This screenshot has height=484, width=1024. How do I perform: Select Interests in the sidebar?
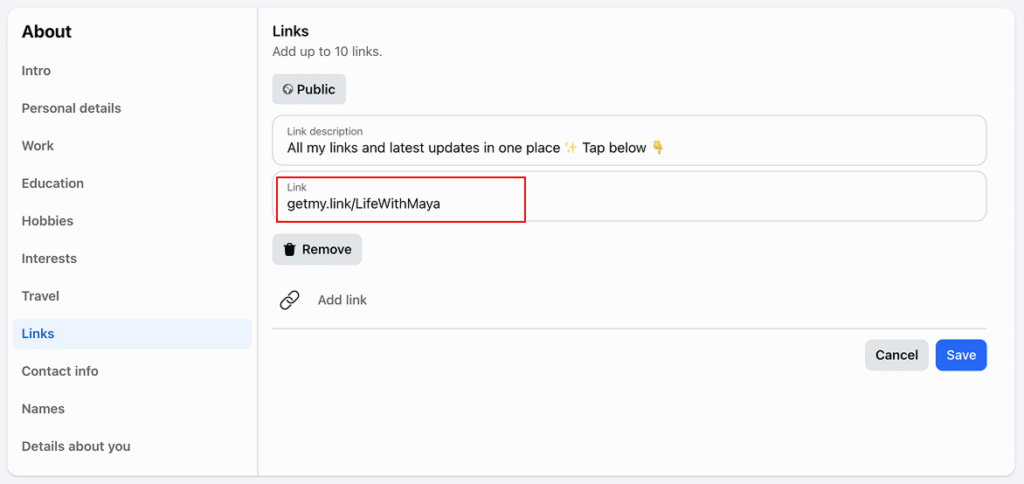pyautogui.click(x=49, y=258)
